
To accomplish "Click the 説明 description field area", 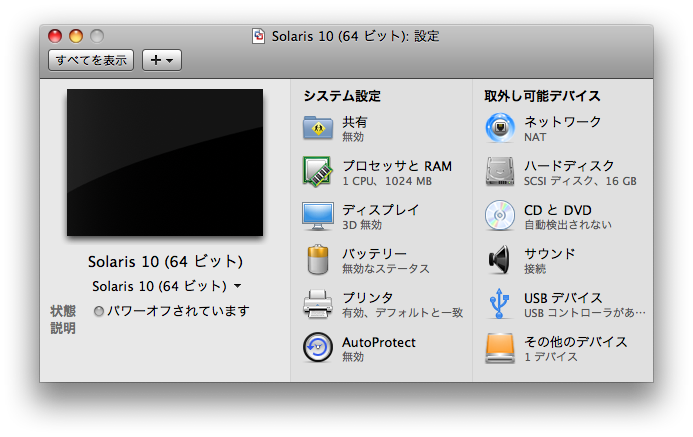I will (x=170, y=328).
